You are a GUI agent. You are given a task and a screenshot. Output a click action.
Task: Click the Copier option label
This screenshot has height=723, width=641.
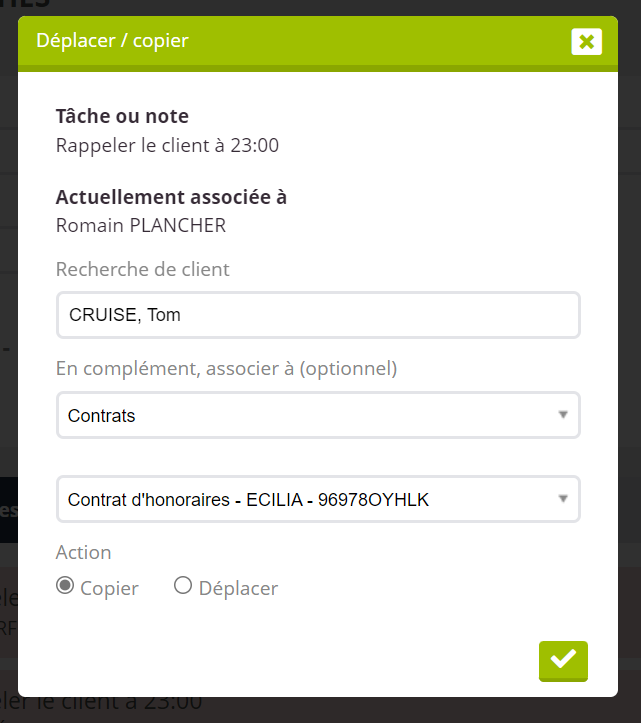109,588
